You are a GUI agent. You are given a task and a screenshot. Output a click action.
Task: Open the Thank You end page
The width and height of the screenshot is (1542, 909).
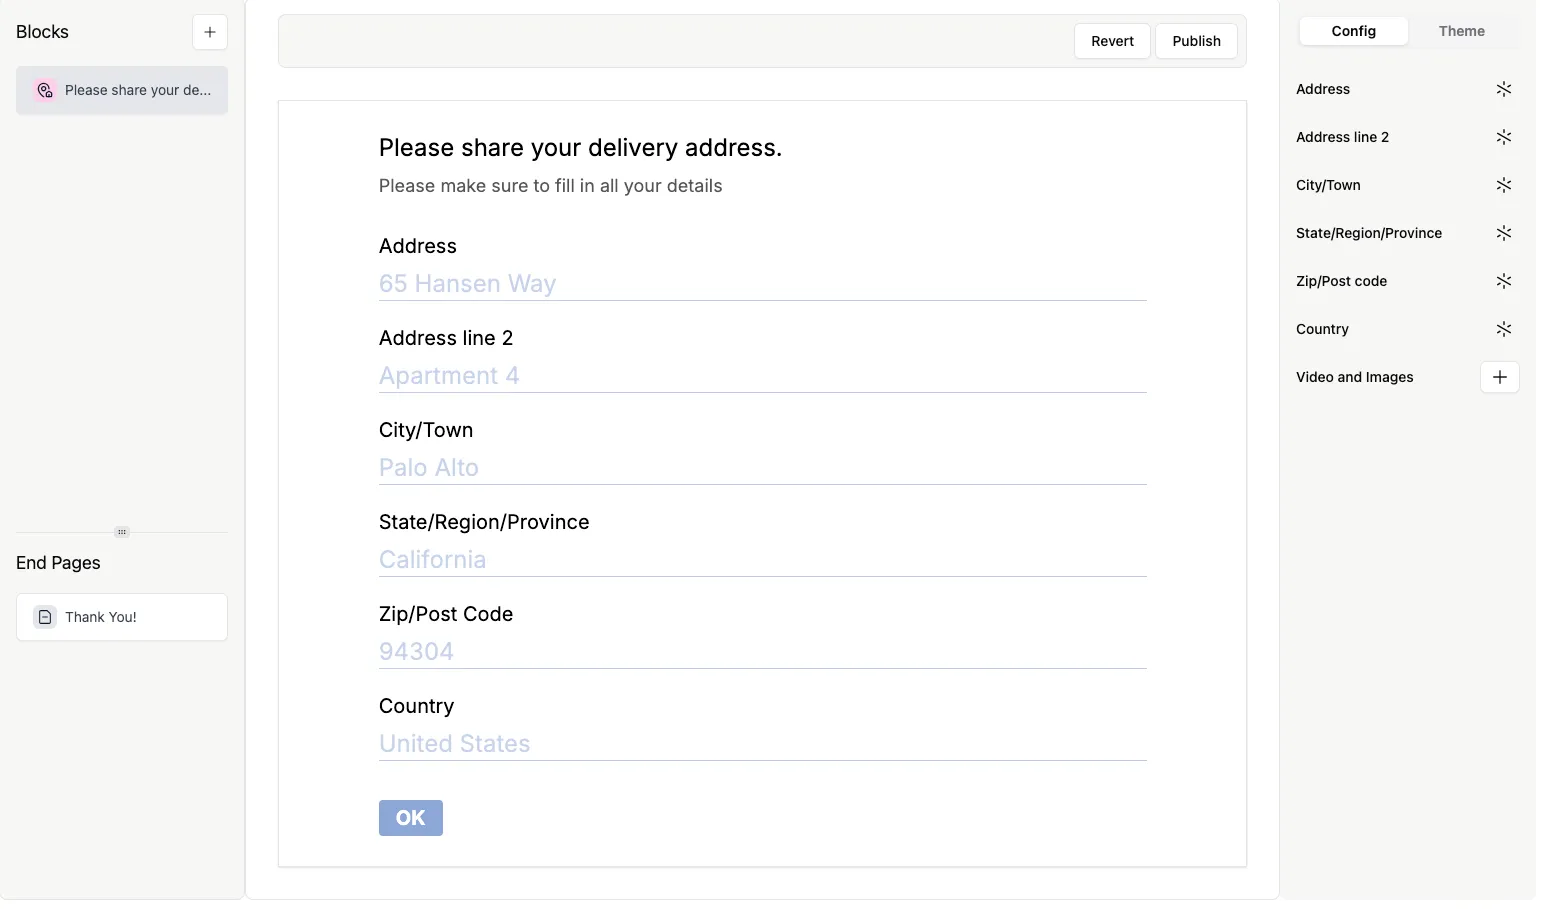click(x=121, y=617)
